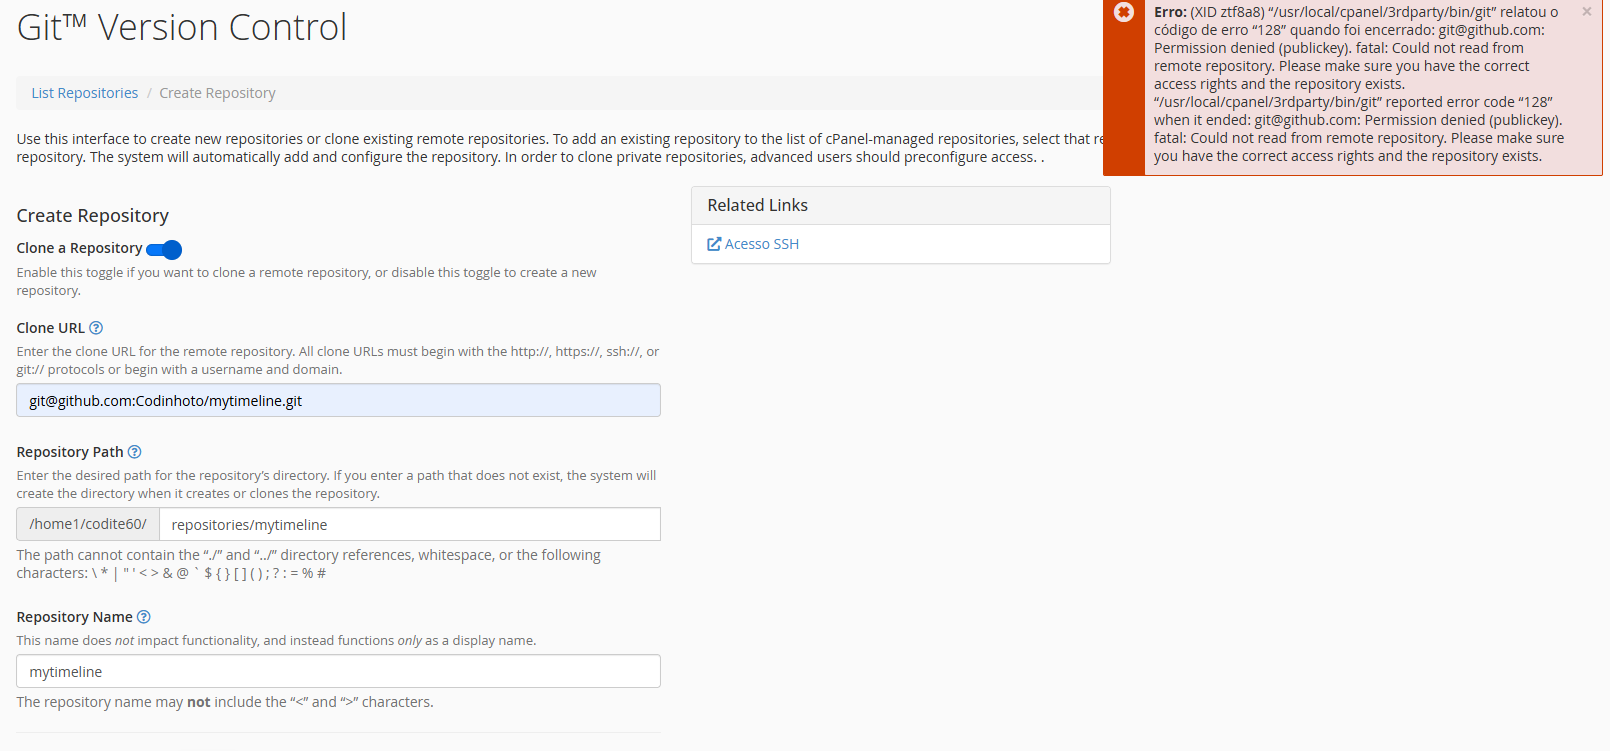Open help icon next to Repository Path

point(134,452)
